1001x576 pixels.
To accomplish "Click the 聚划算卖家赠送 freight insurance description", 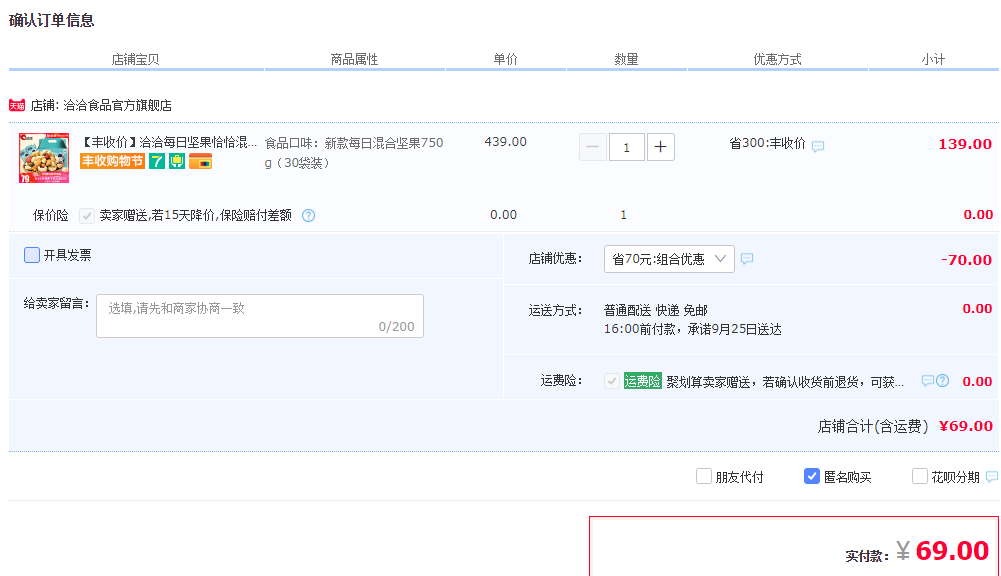I will 785,382.
